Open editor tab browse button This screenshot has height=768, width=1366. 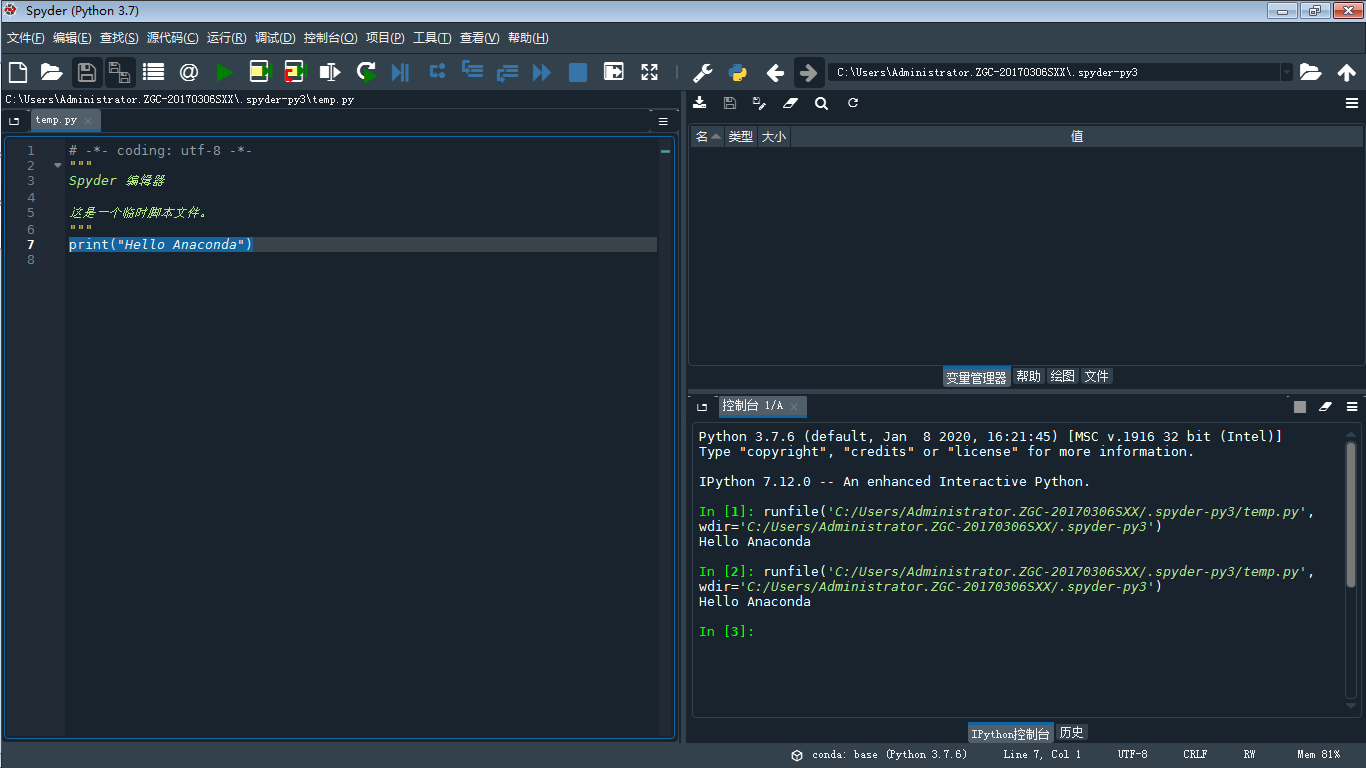(x=14, y=121)
